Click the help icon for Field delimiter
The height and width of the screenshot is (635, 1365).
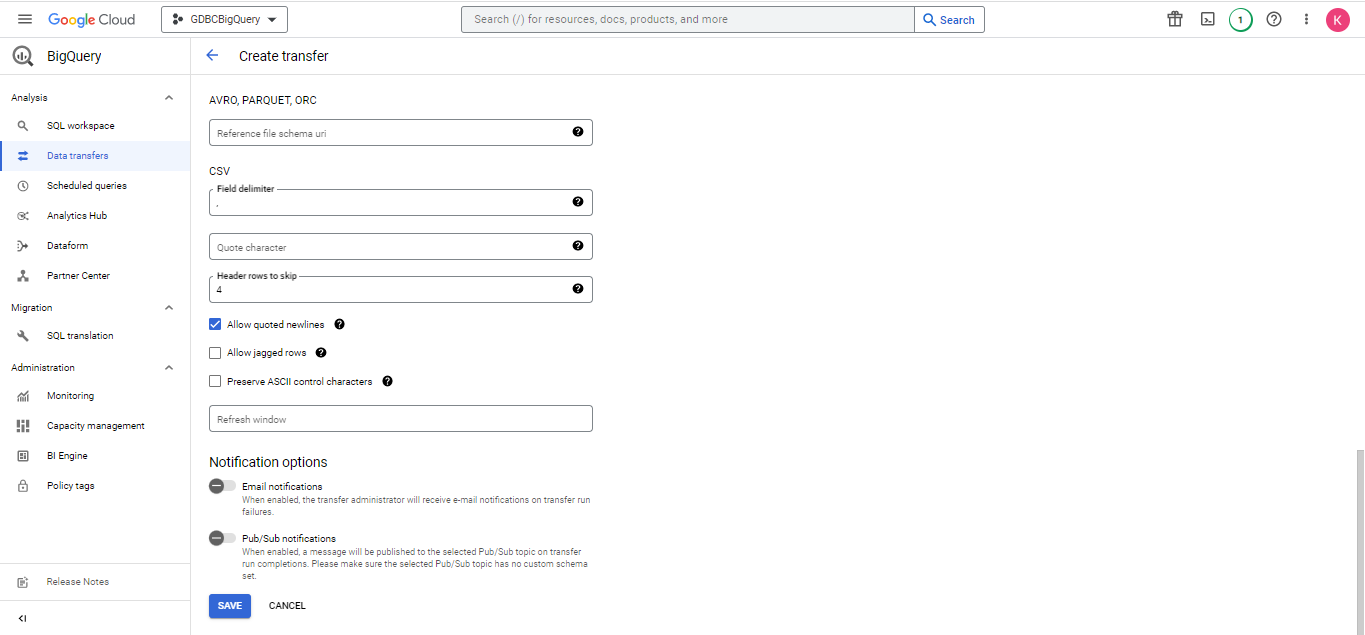(577, 202)
